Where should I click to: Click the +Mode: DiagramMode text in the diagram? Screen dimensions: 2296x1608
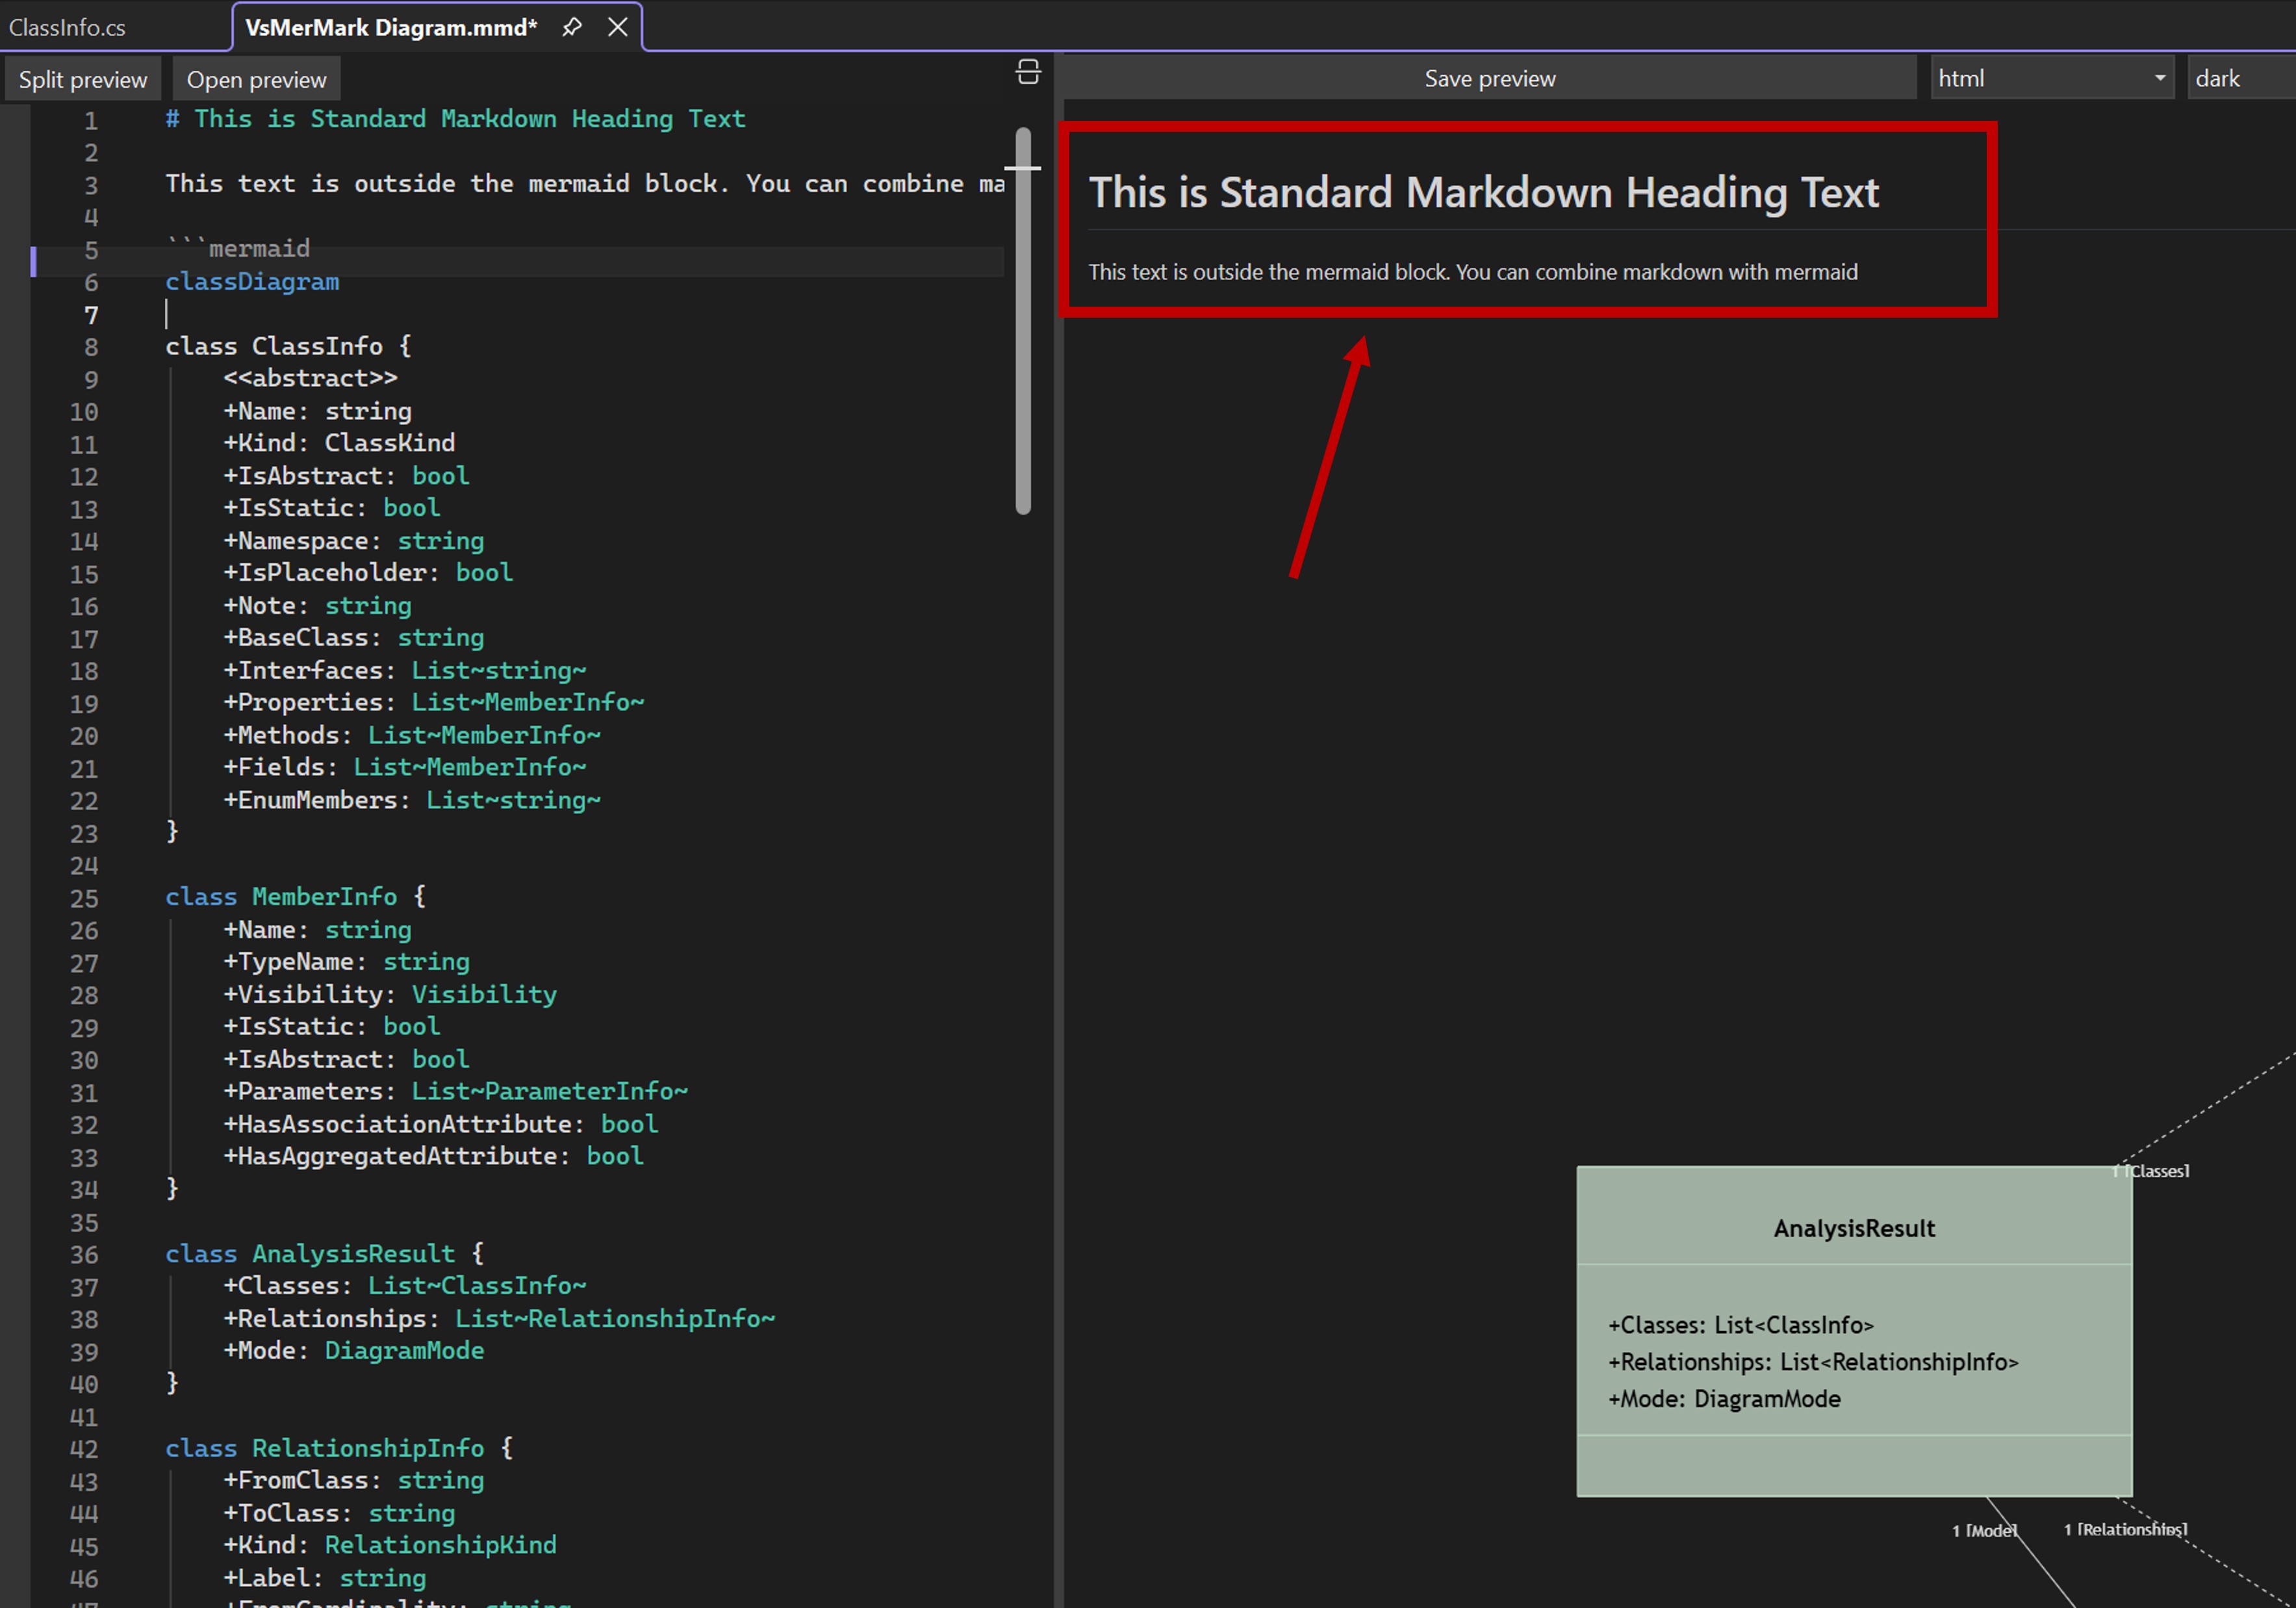[x=1723, y=1398]
